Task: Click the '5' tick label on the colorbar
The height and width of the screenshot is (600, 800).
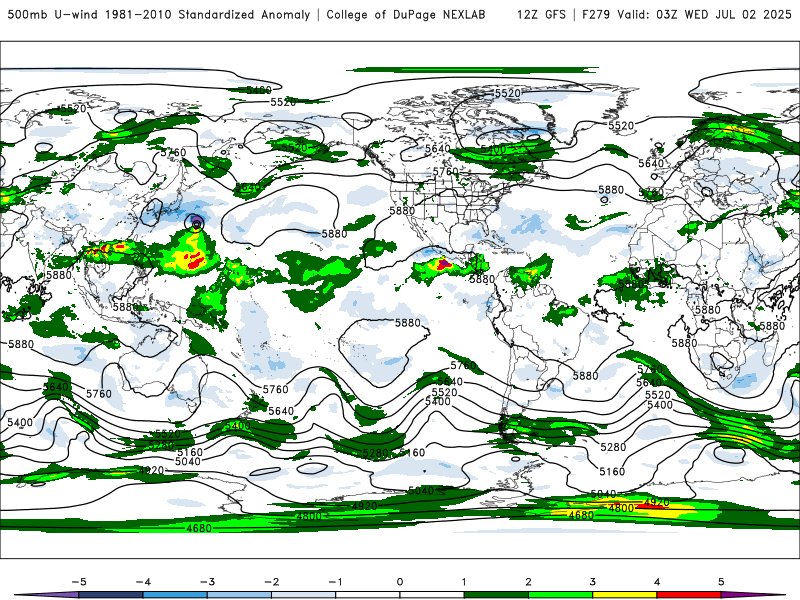Action: point(721,582)
